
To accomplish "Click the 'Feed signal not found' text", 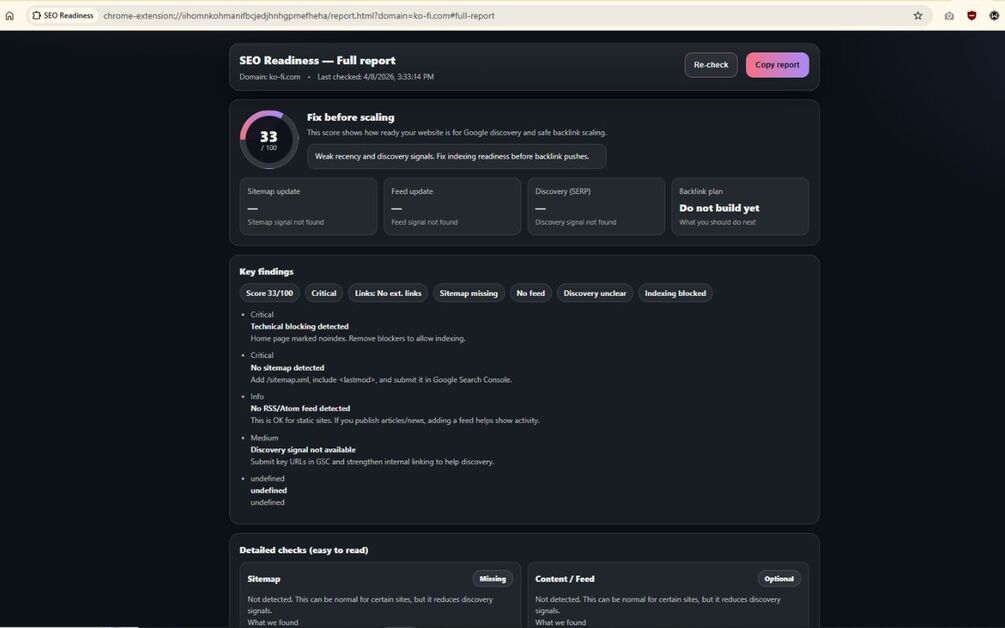I will [424, 222].
